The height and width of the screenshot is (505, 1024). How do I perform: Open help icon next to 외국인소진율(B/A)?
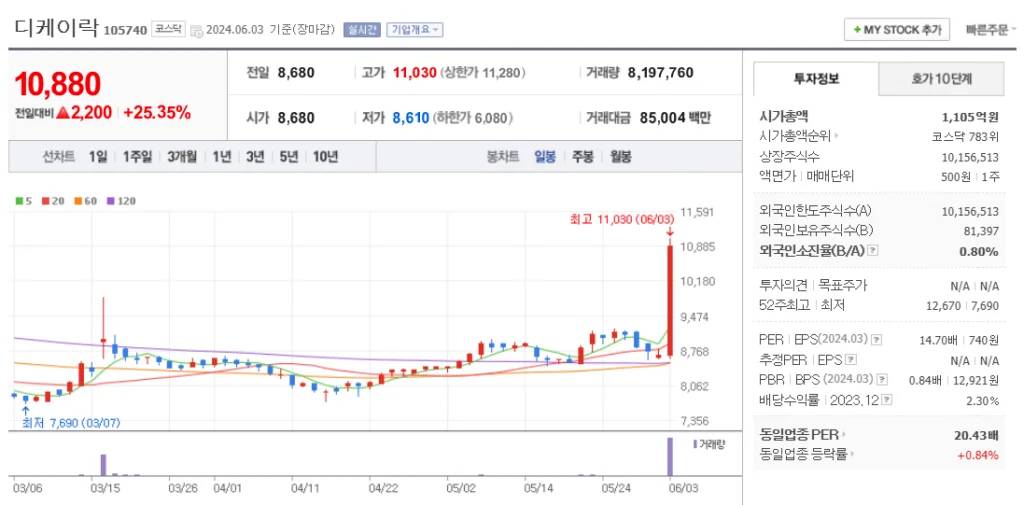click(x=873, y=251)
